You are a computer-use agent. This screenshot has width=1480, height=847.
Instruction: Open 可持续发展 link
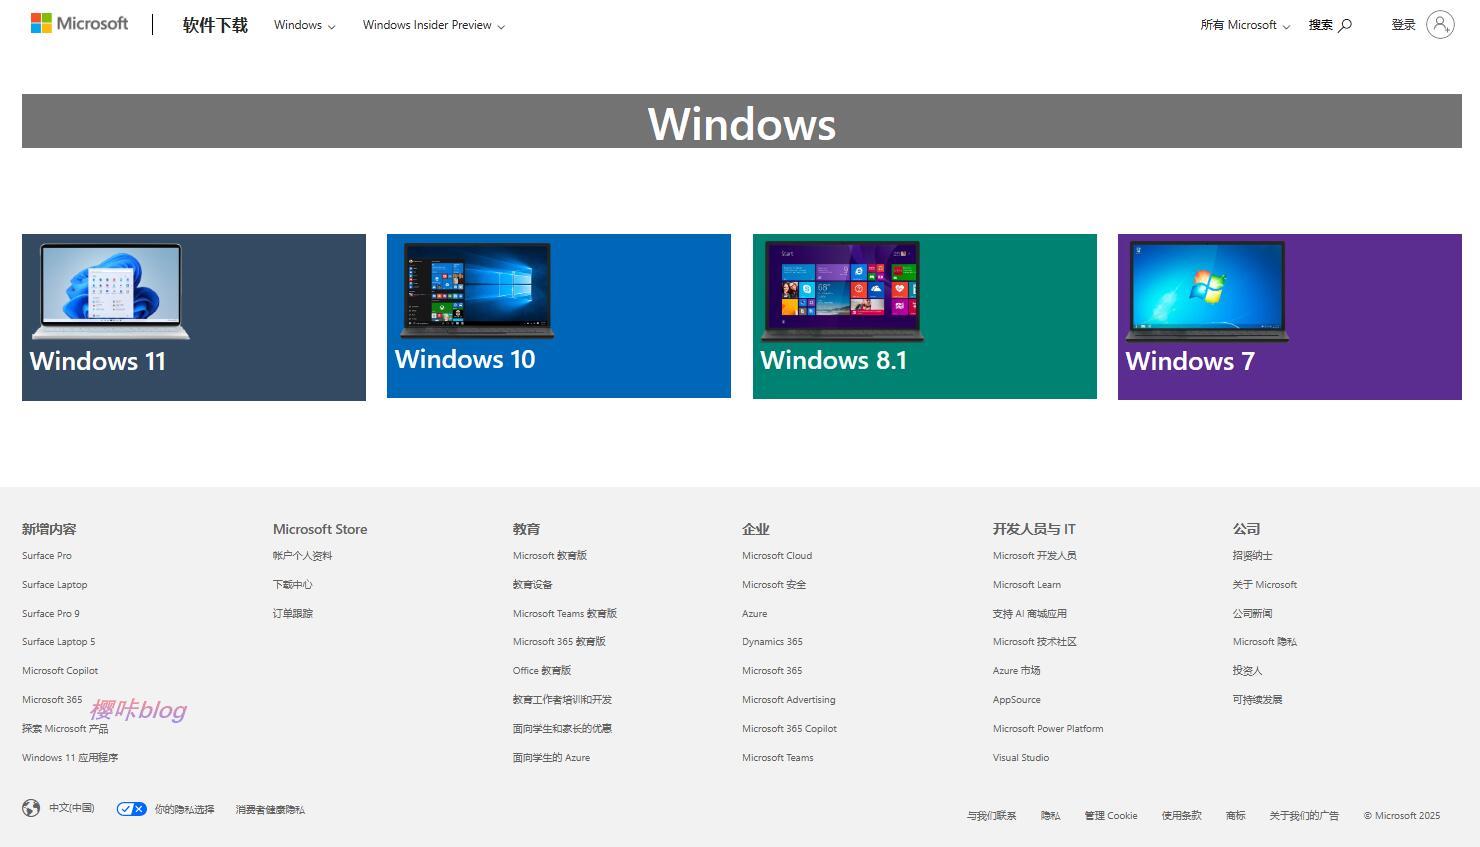[x=1258, y=700]
